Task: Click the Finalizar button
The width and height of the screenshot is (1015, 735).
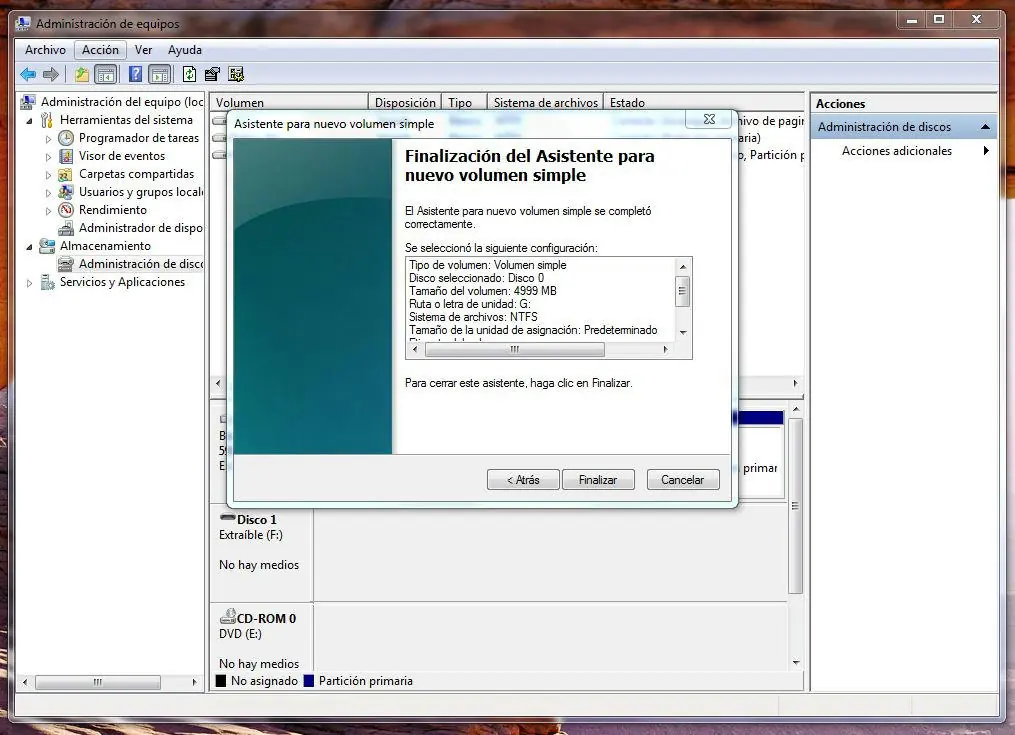Action: point(598,480)
